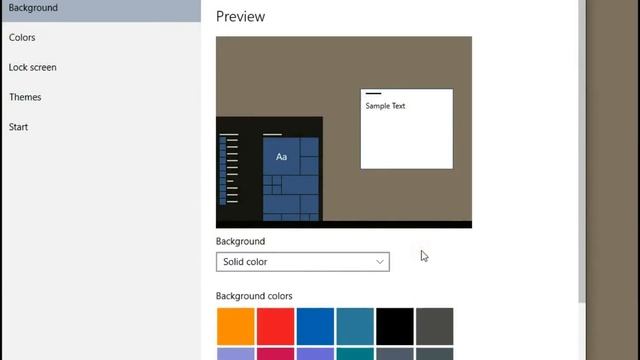Open the Start settings page
This screenshot has height=360, width=640.
tap(101, 127)
